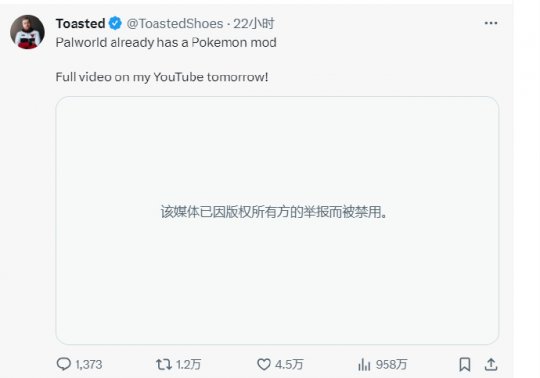Open the @ToastedShoes handle link

click(175, 23)
